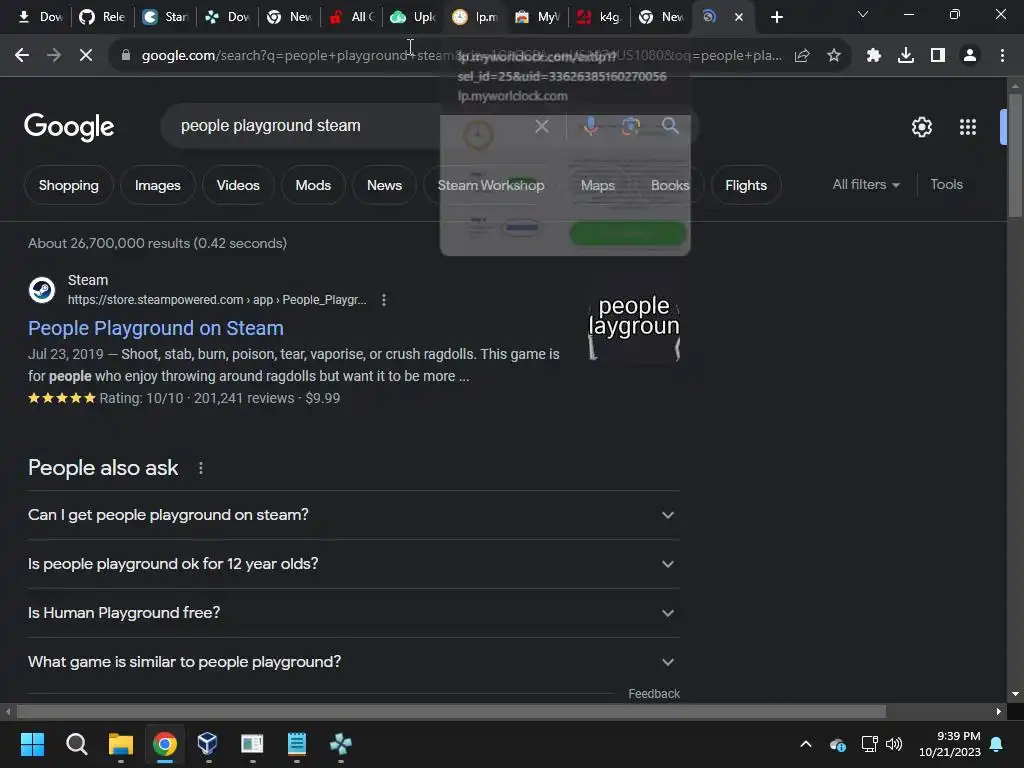Submit search with the magnifier icon
1024x768 pixels.
pos(670,125)
